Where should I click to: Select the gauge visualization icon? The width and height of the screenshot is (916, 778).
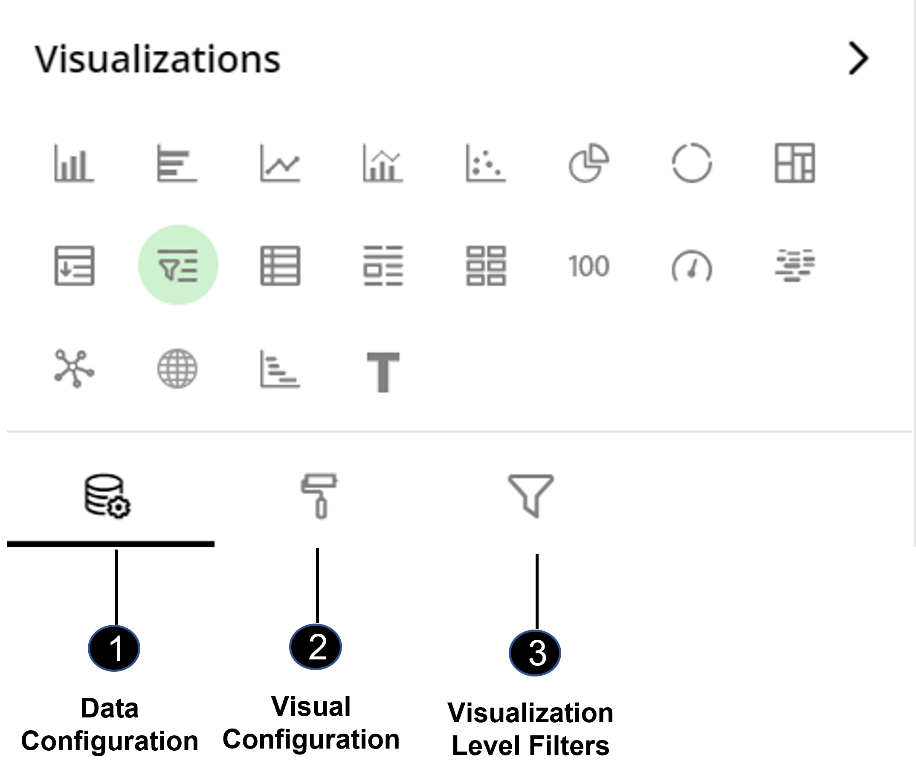pos(692,266)
